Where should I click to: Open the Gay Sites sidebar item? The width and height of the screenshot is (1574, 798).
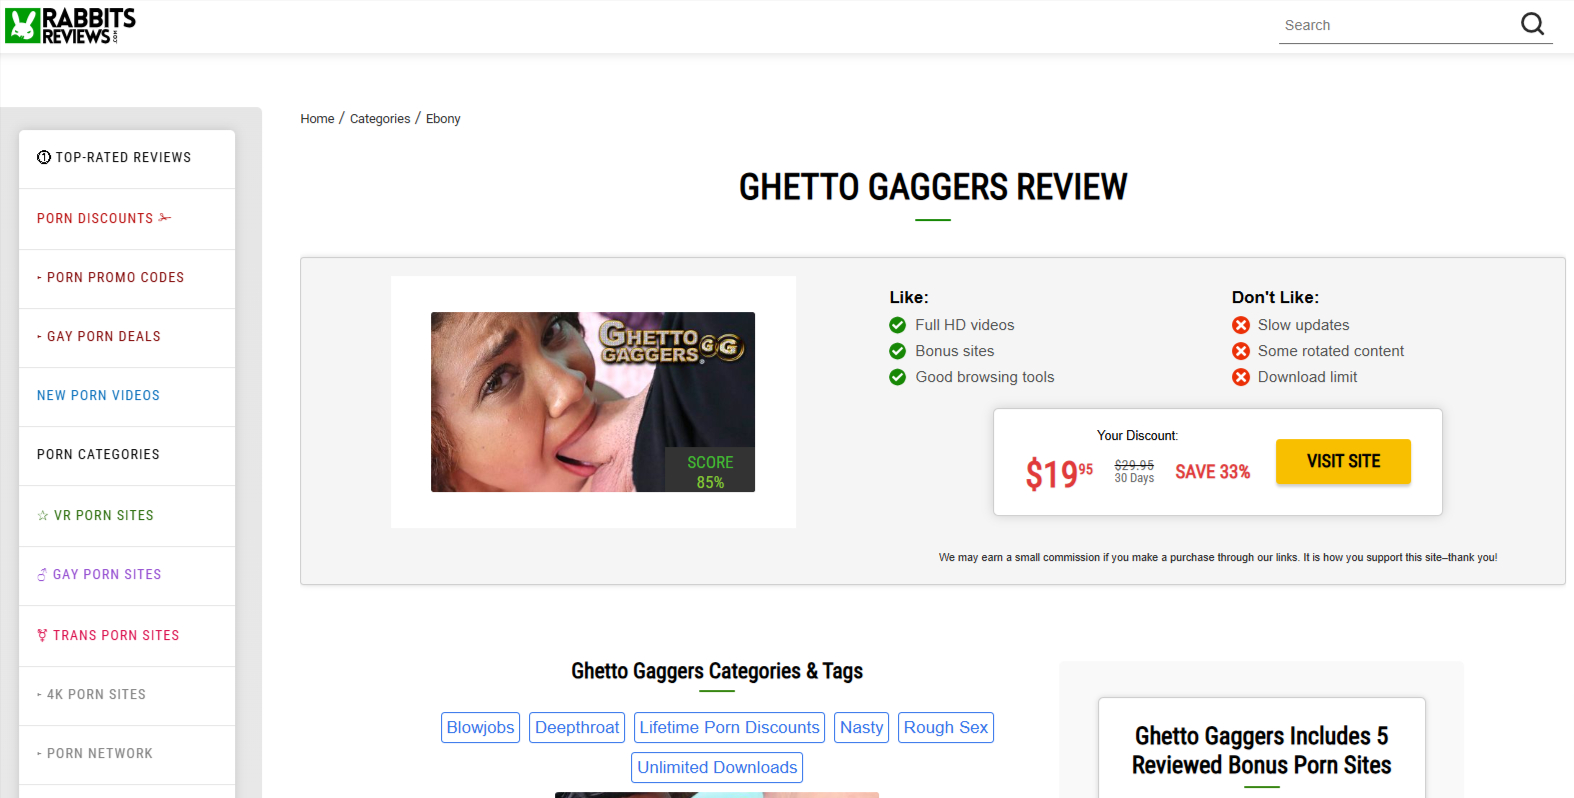coord(127,575)
